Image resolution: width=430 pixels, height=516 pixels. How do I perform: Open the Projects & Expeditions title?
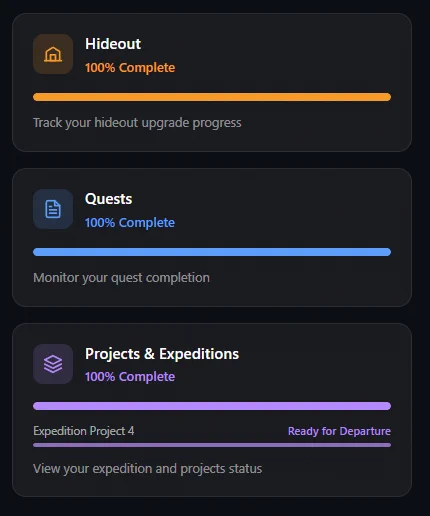point(162,354)
